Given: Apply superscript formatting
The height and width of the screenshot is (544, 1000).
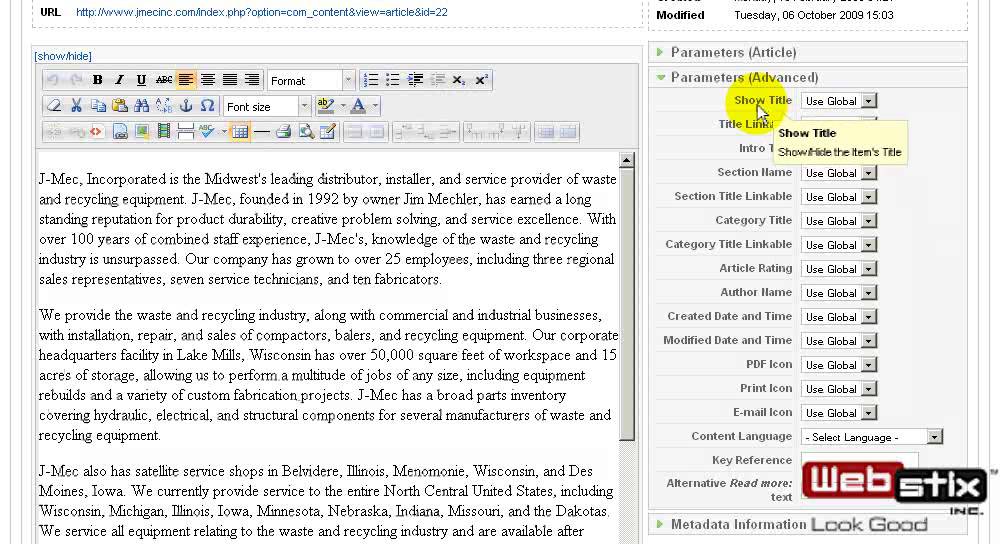Looking at the screenshot, I should click(481, 80).
